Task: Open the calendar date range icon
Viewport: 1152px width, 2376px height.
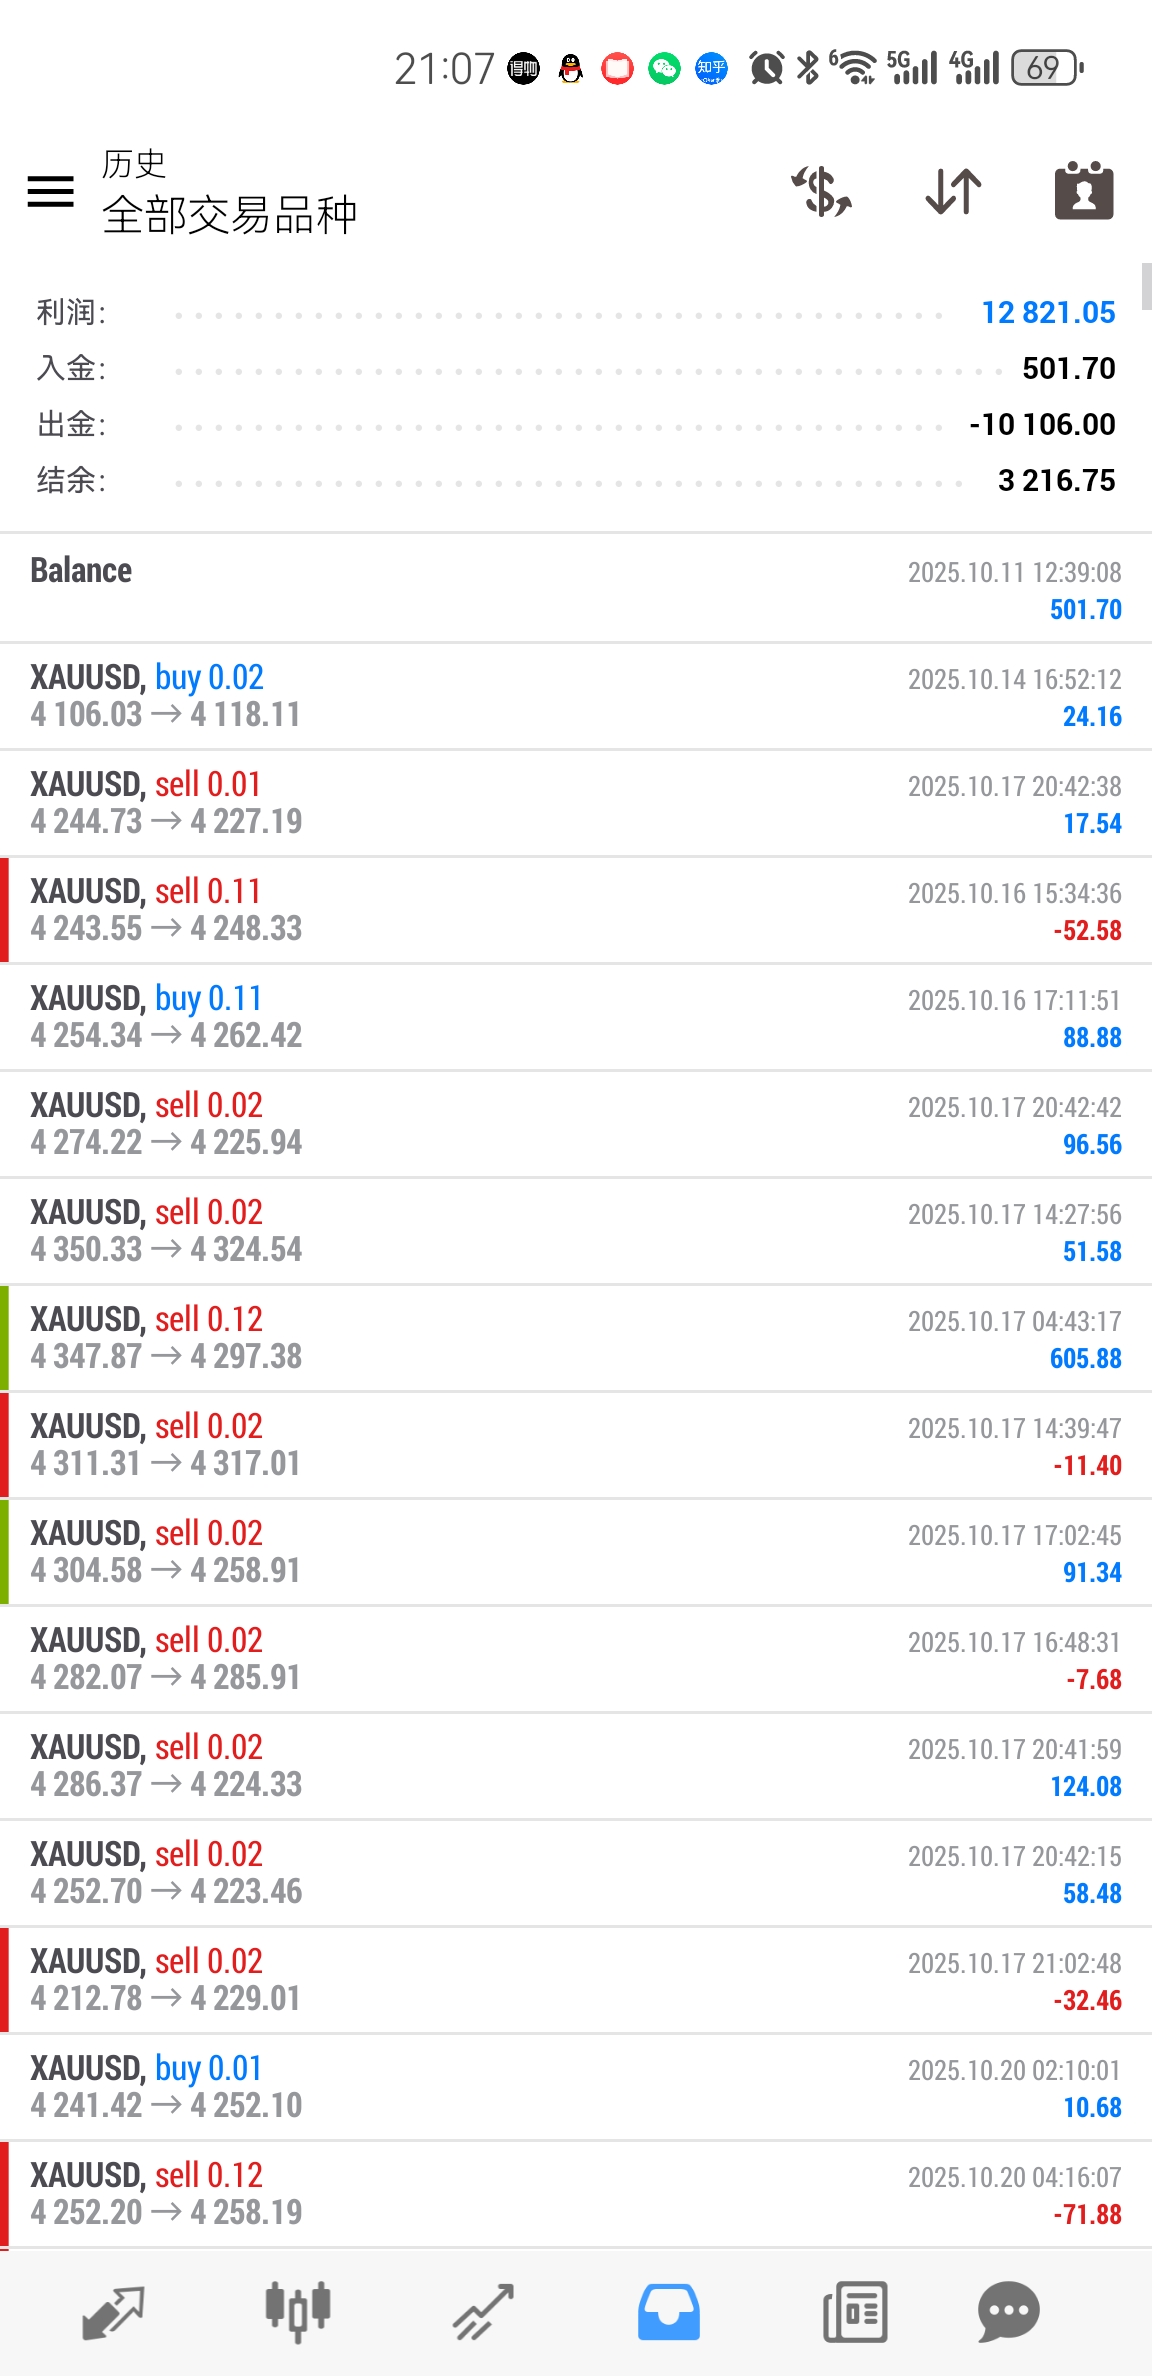Action: pyautogui.click(x=1084, y=190)
